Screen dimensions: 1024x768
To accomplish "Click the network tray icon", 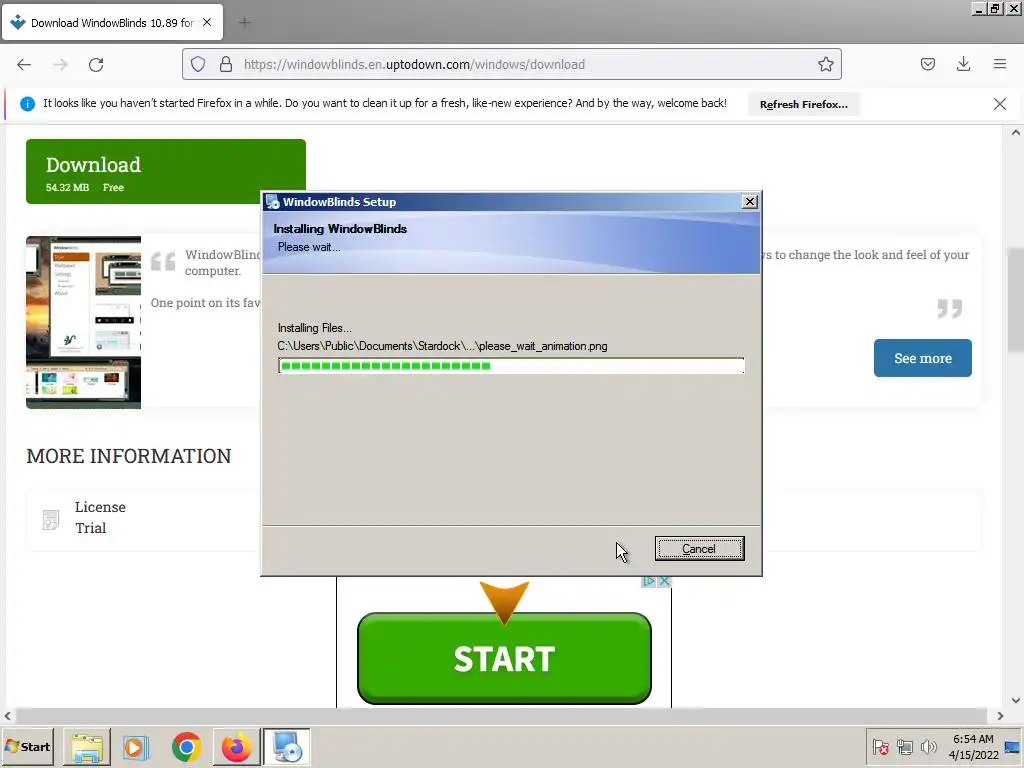I will point(904,747).
